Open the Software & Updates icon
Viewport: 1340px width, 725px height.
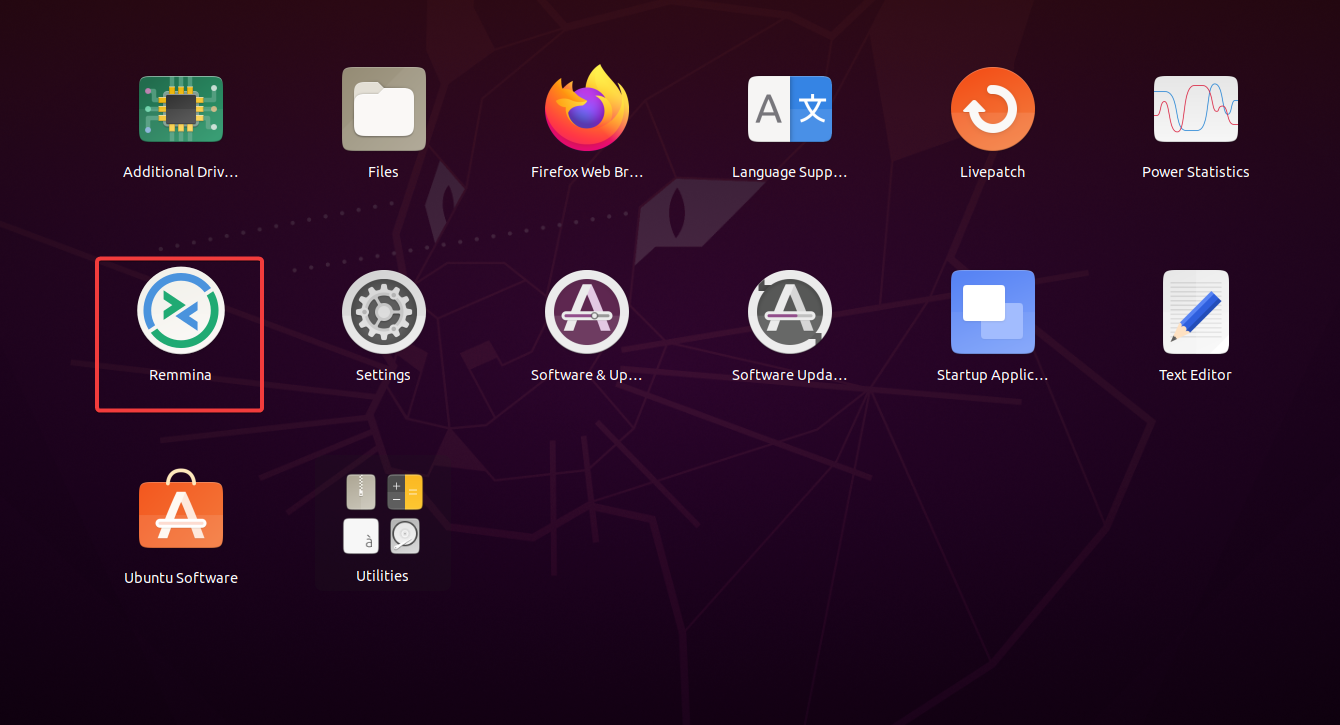(587, 312)
